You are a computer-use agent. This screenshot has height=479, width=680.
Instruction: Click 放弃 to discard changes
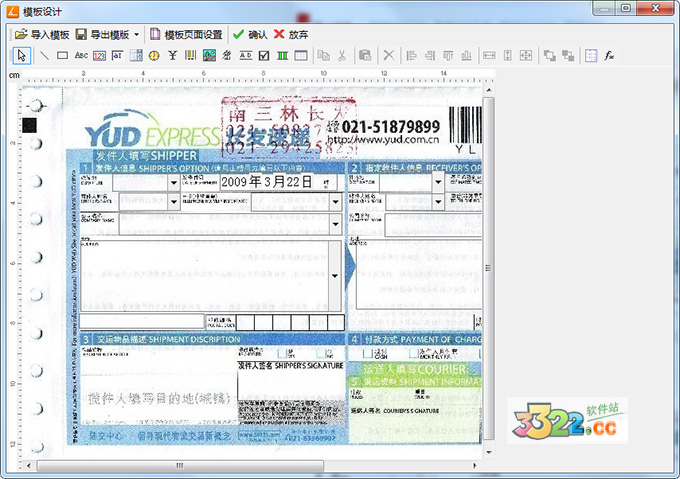[291, 34]
